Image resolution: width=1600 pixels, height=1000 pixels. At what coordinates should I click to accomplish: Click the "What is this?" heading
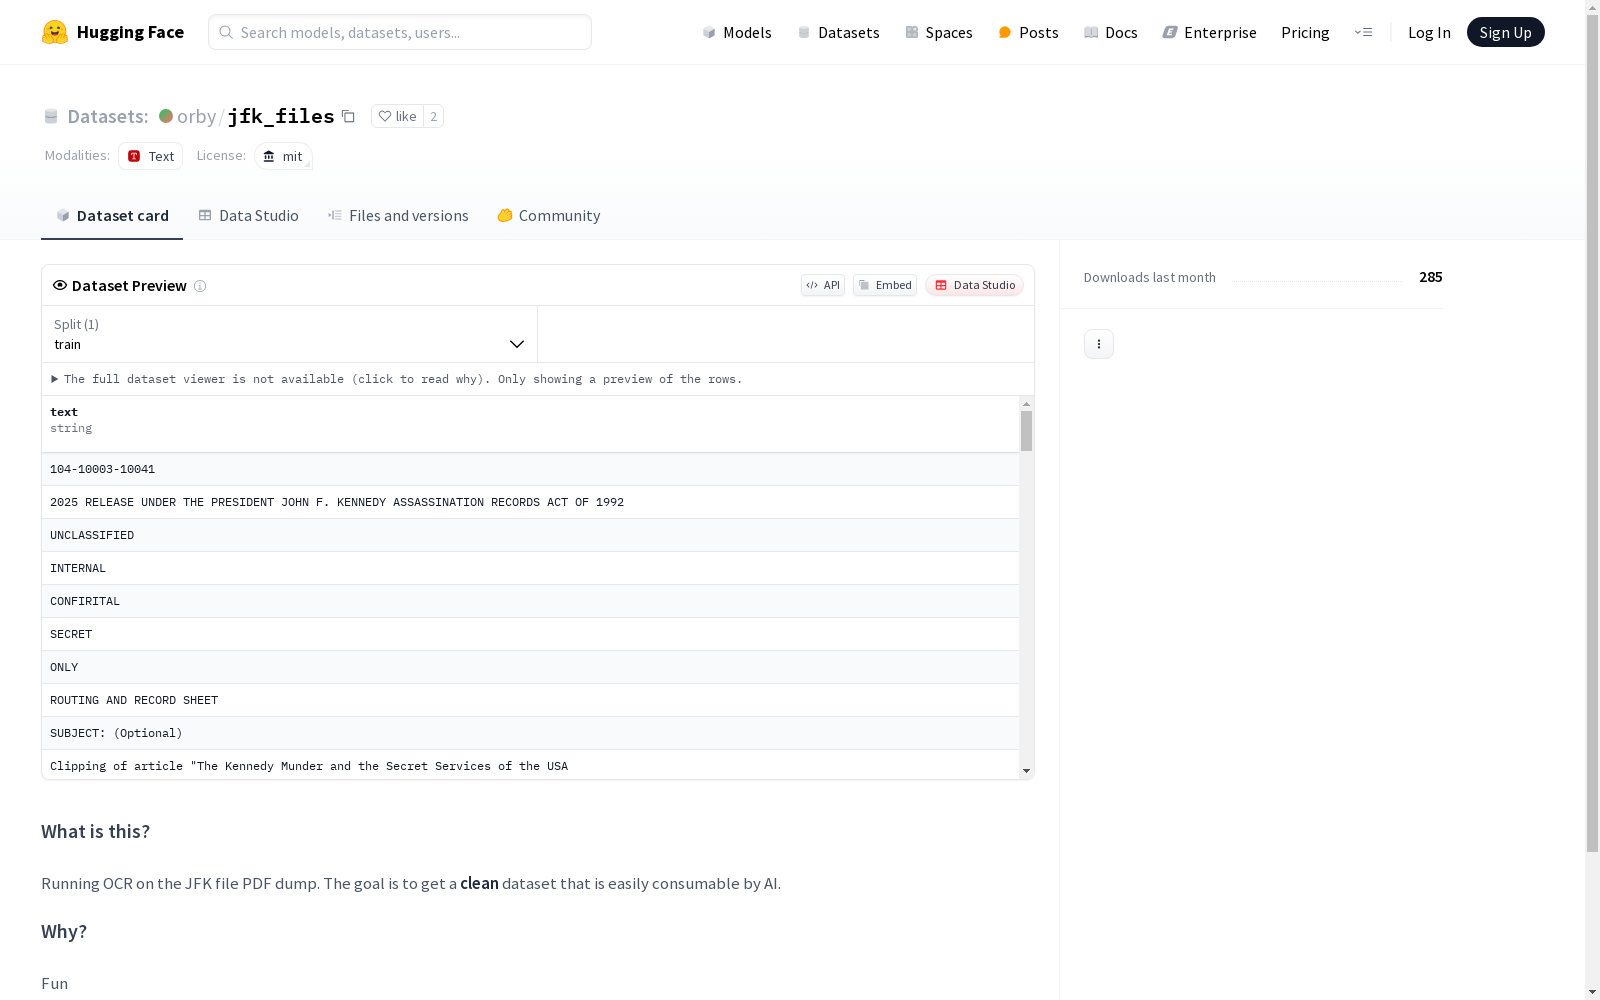pos(95,832)
